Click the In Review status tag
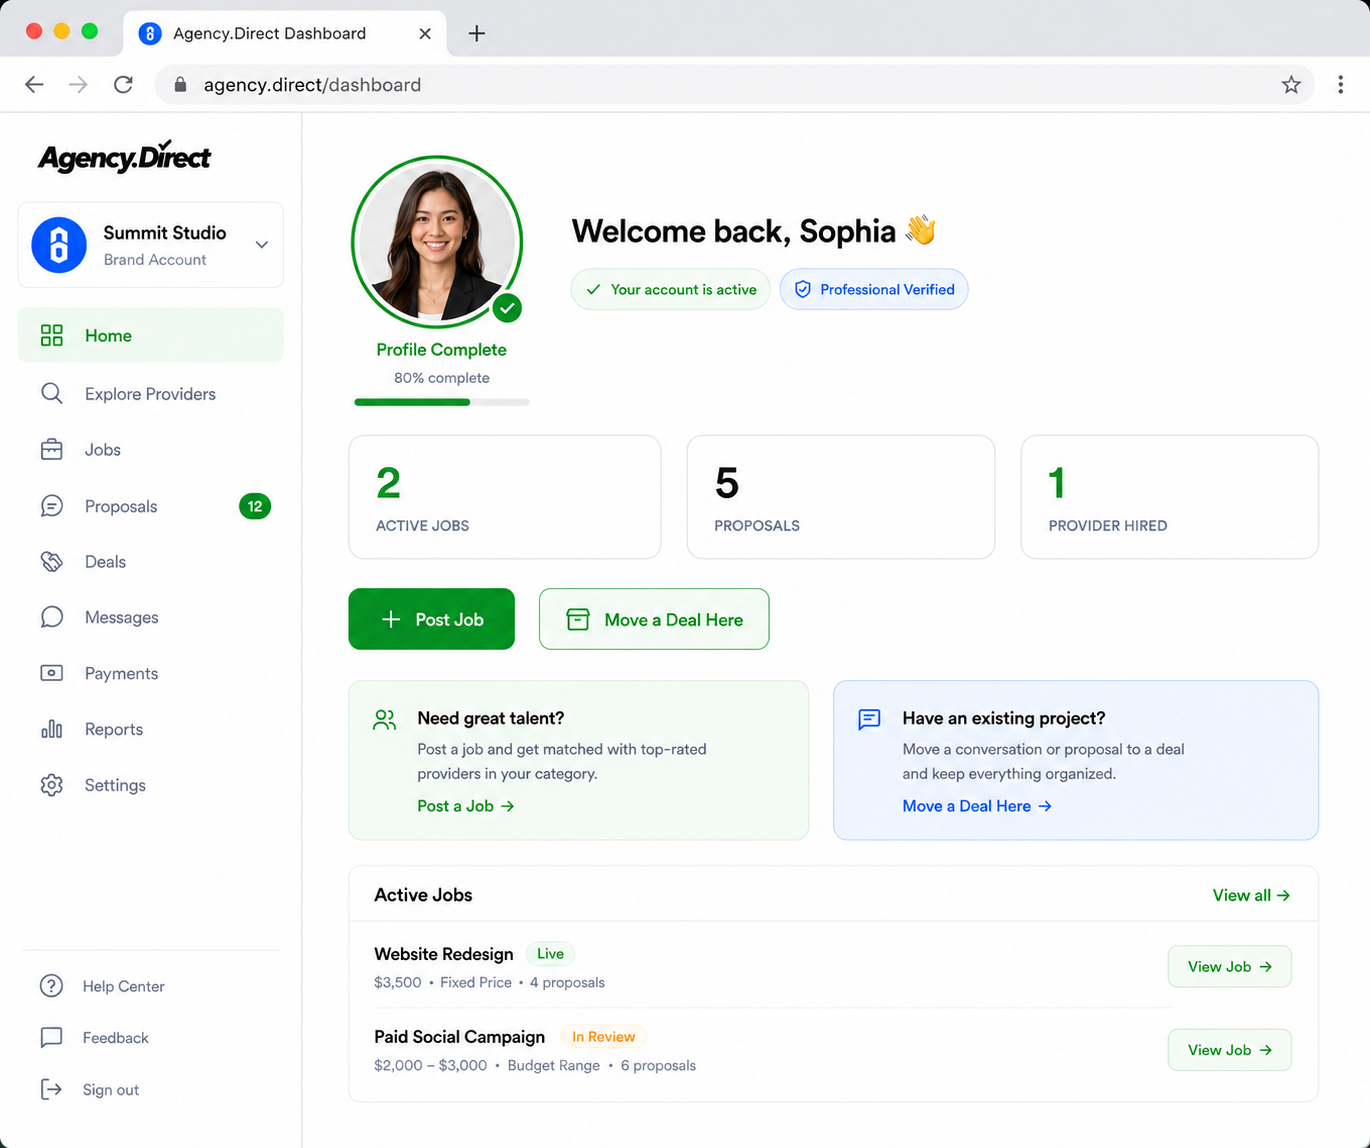This screenshot has width=1370, height=1148. click(603, 1037)
